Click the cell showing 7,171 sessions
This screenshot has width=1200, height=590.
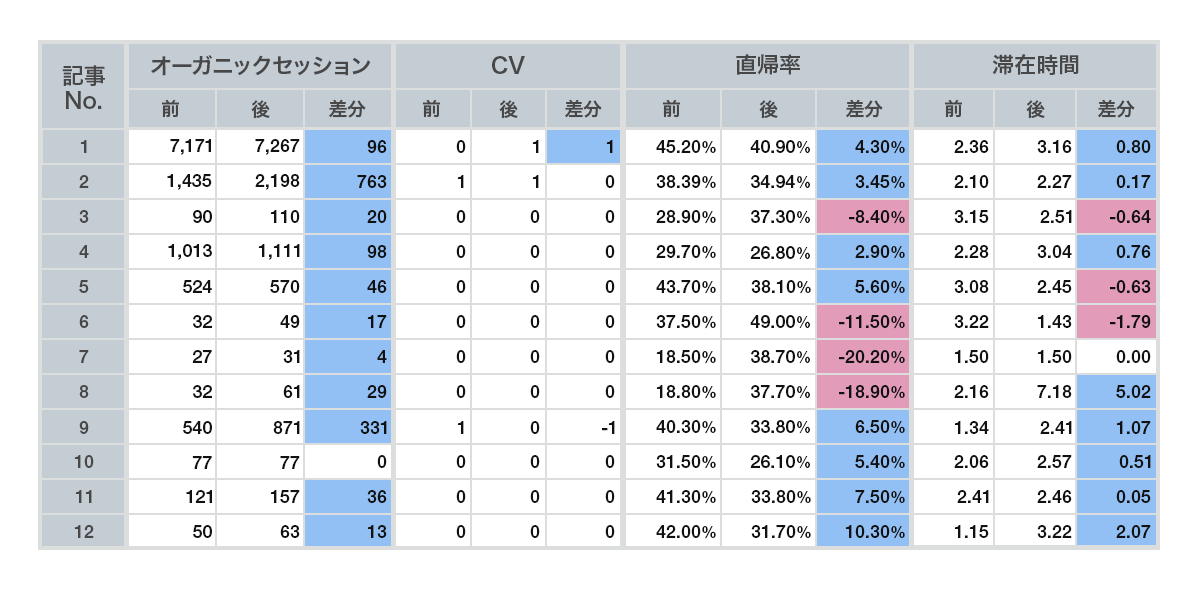coord(172,147)
